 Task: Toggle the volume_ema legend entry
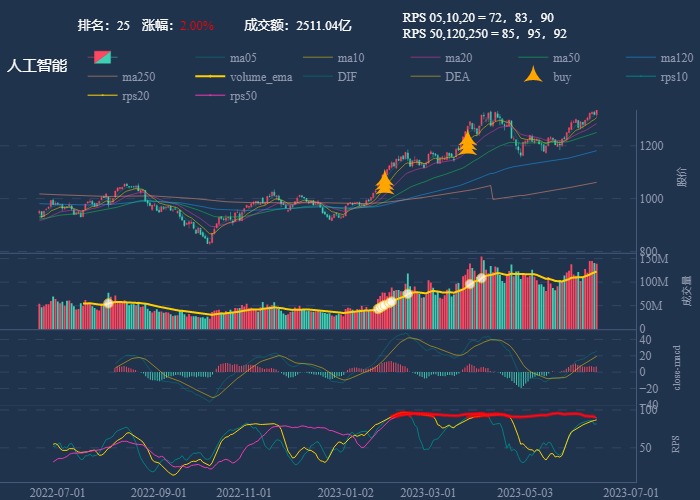tap(260, 77)
